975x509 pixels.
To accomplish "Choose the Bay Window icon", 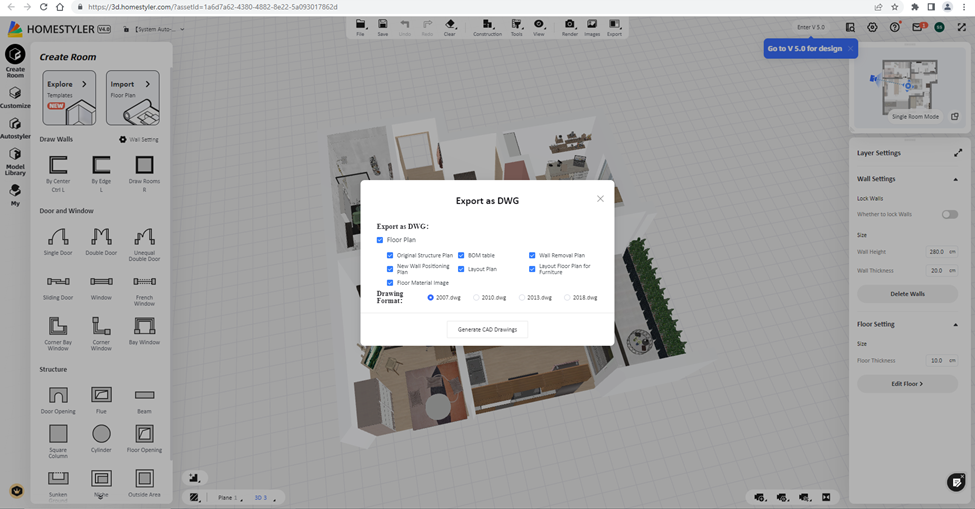I will [144, 326].
